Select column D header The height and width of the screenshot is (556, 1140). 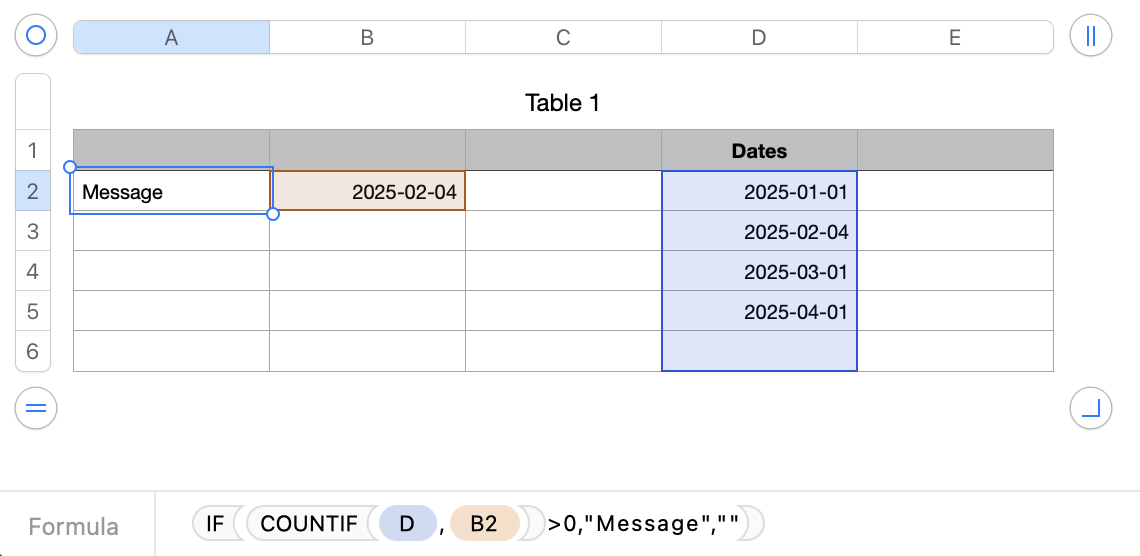[x=759, y=37]
